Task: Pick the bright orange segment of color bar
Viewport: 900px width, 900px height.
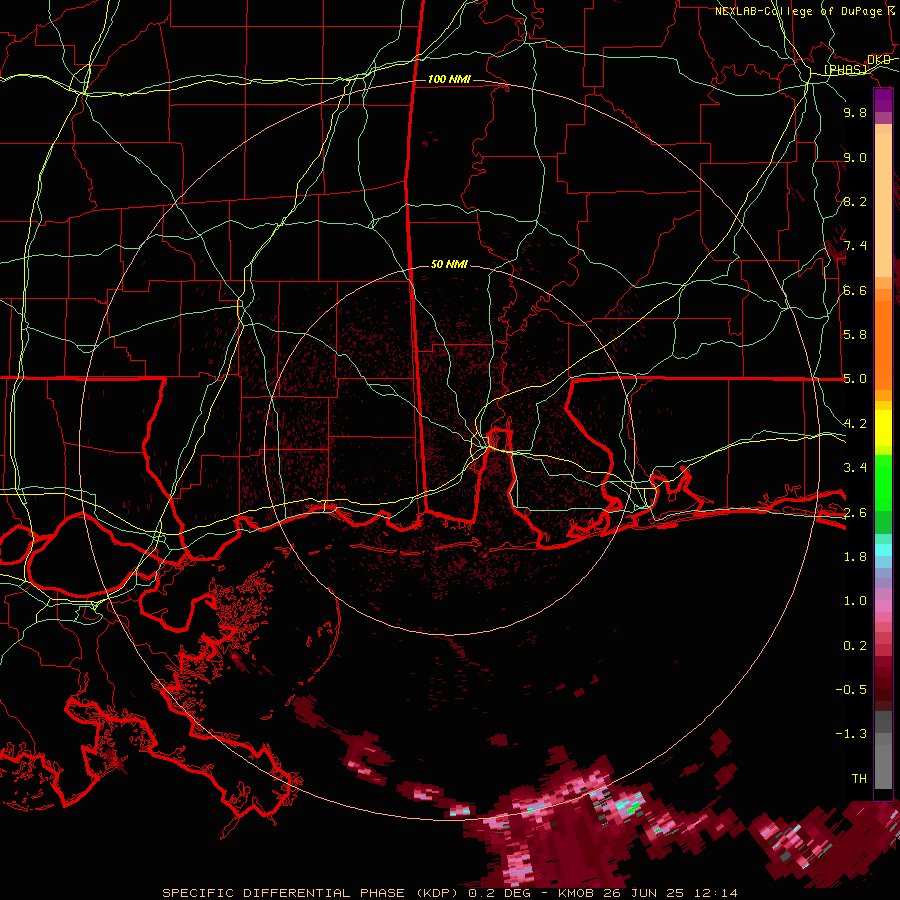Action: (883, 344)
